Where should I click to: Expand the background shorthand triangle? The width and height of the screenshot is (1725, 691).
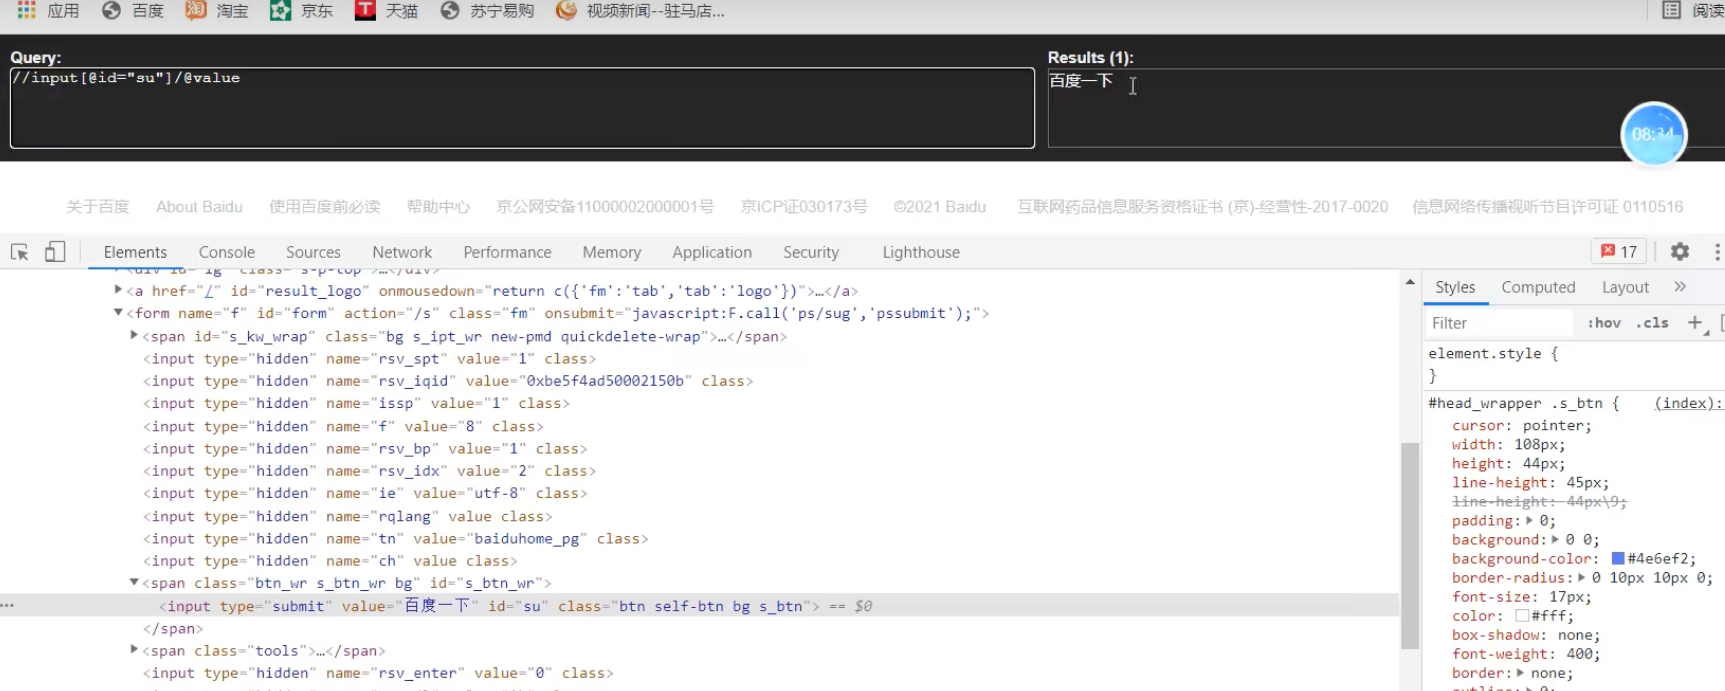(x=1555, y=539)
